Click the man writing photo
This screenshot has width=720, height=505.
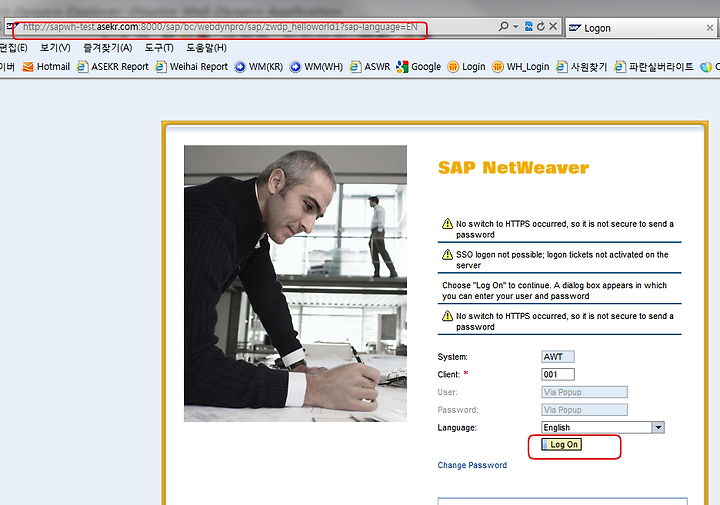tap(295, 283)
